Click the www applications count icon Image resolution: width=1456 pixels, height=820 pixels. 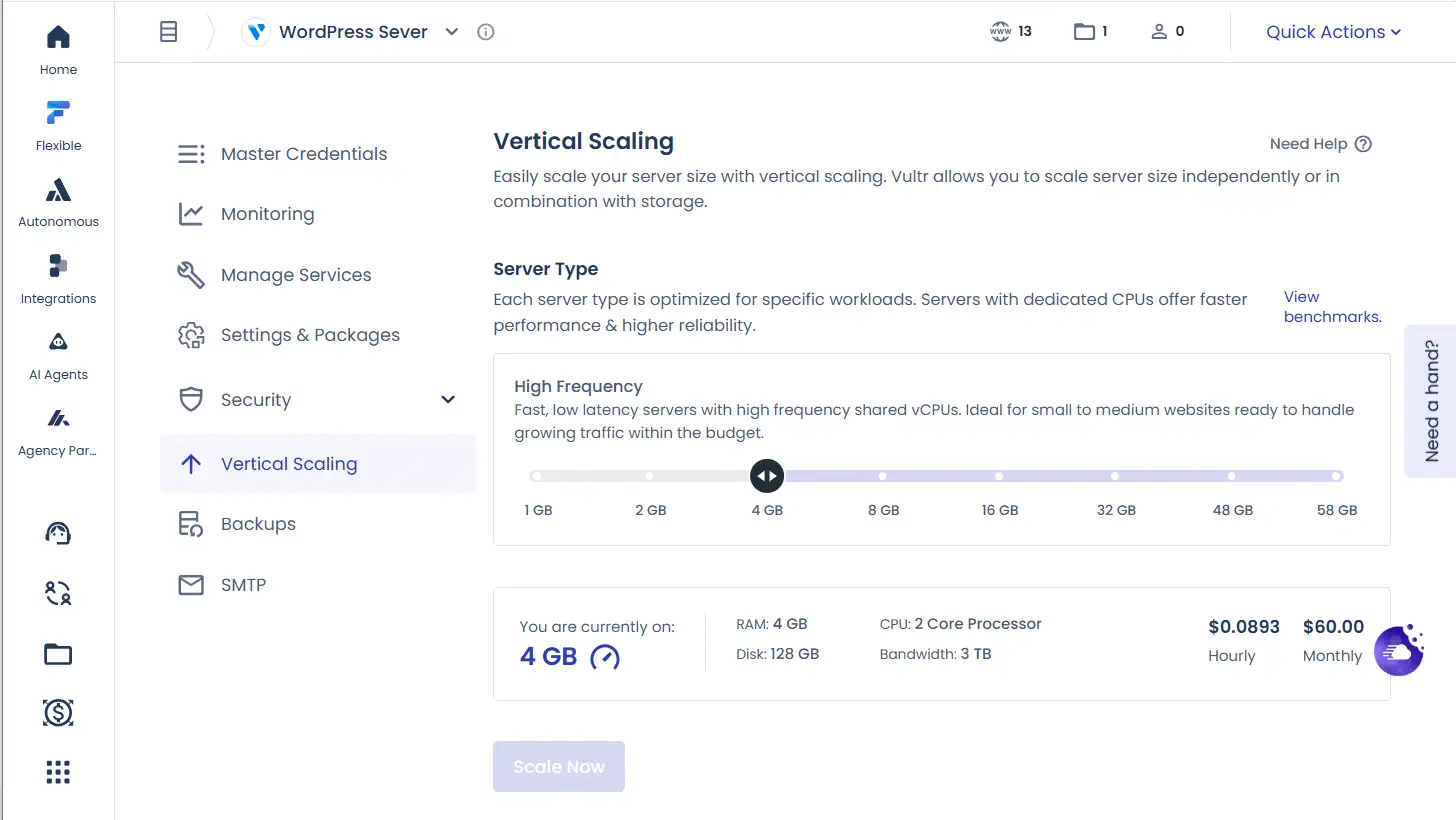pyautogui.click(x=1000, y=31)
